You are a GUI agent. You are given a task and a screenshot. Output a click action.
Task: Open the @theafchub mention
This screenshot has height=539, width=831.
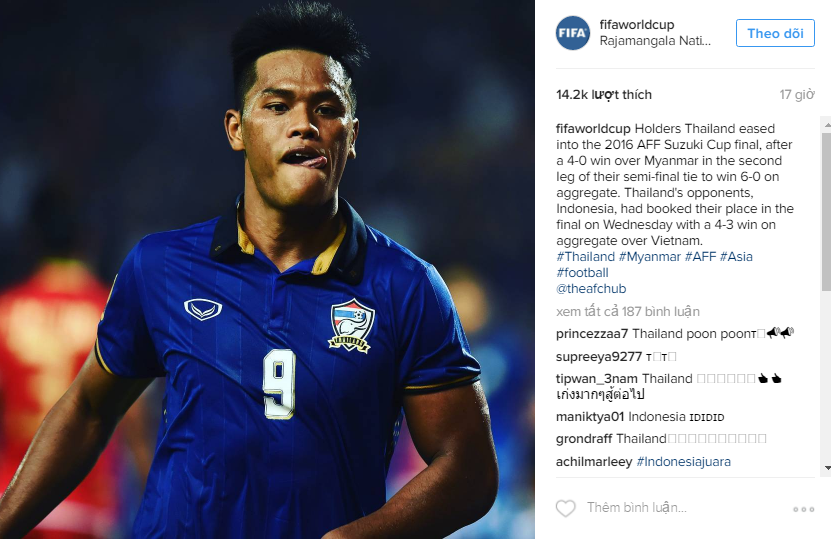click(591, 289)
